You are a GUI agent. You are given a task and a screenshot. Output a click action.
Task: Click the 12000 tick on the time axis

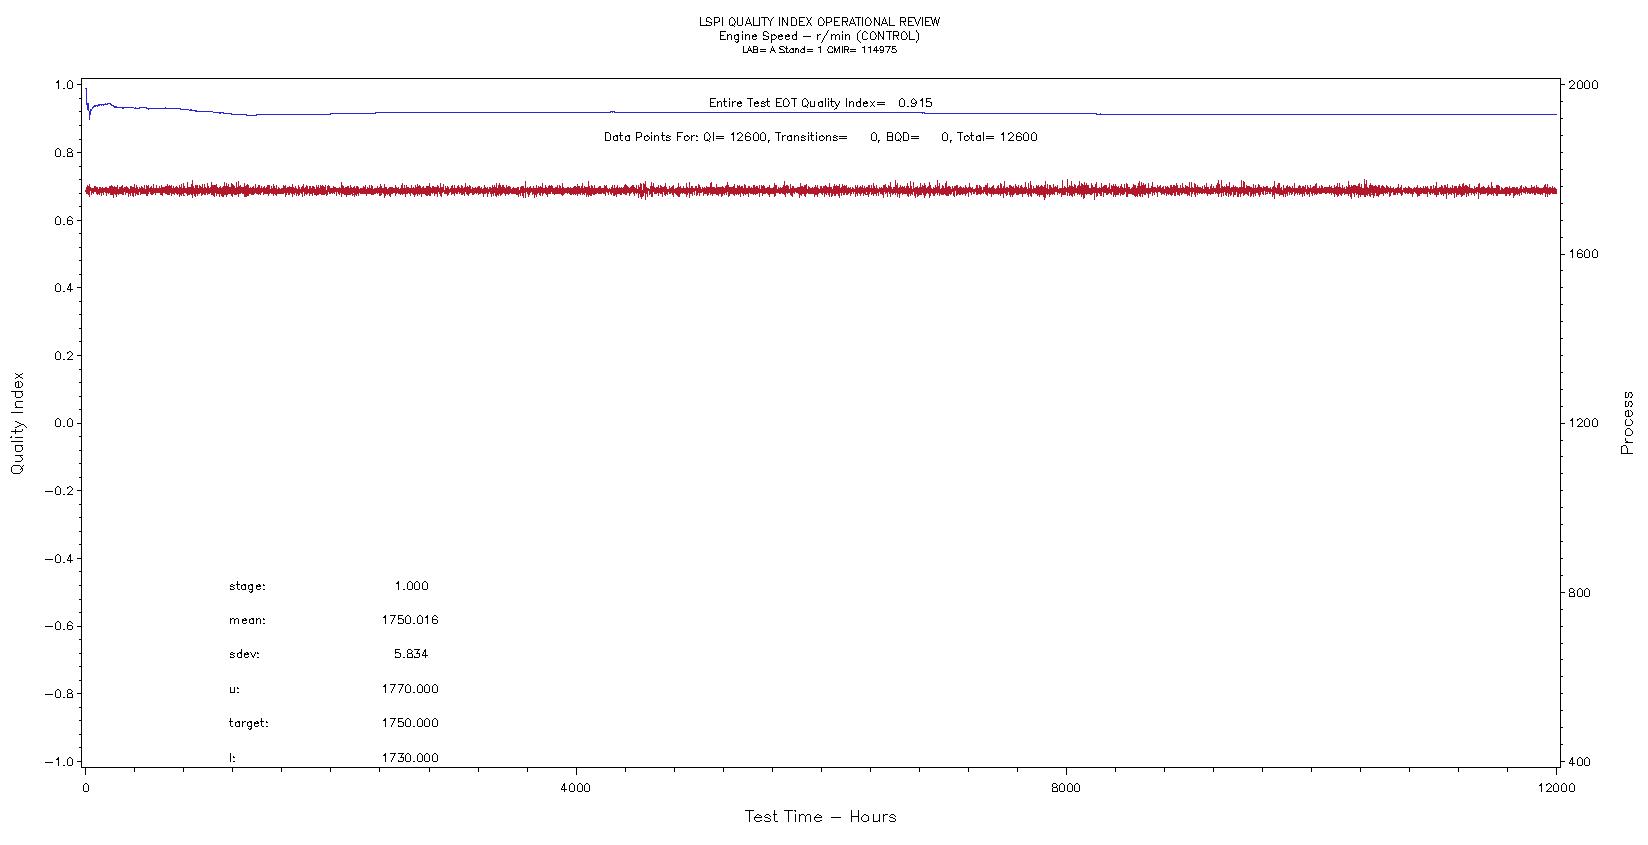pyautogui.click(x=1556, y=788)
